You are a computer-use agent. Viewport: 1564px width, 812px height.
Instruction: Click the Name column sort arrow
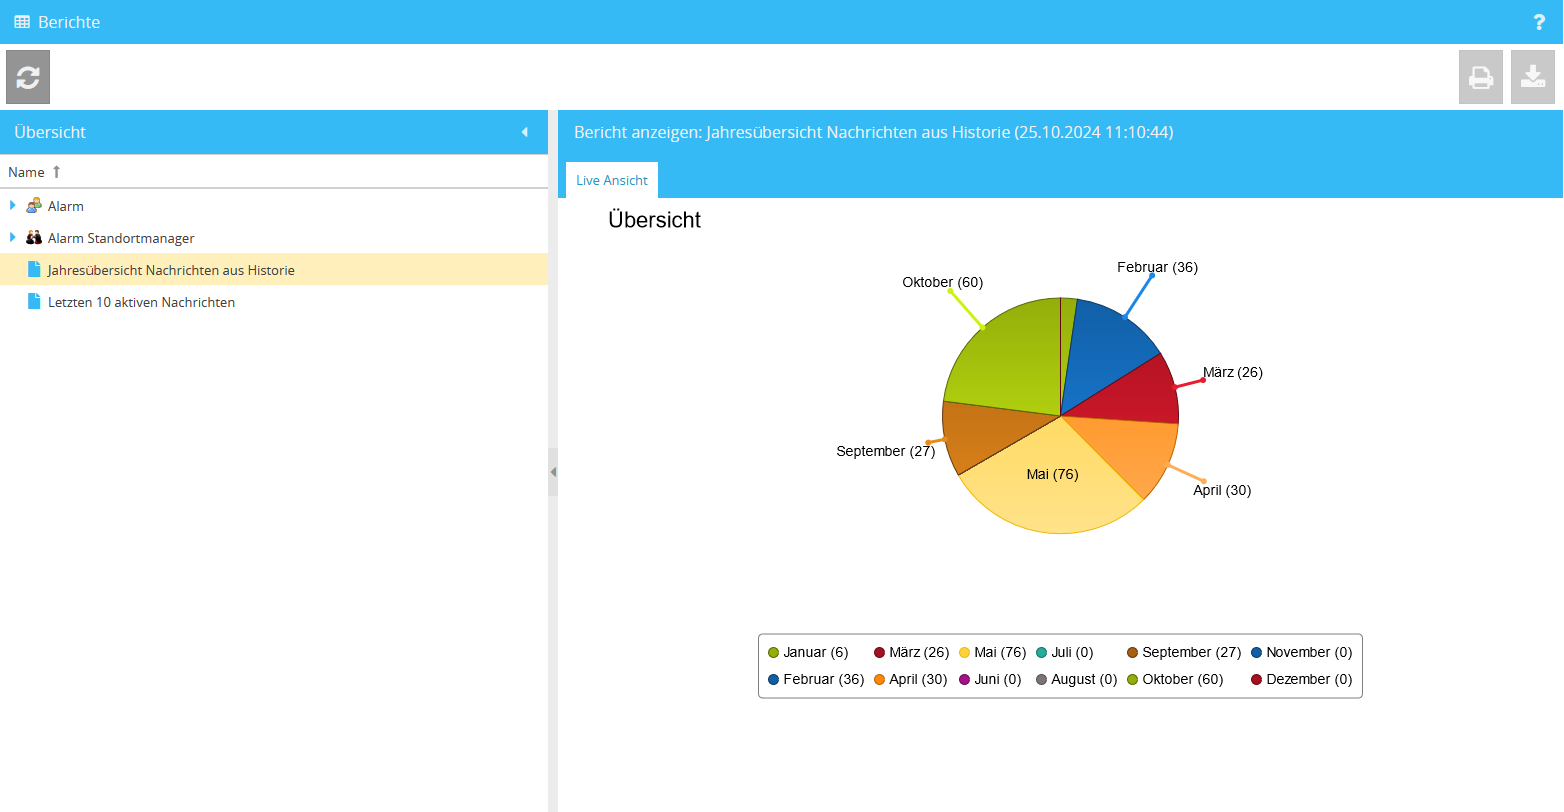coord(57,172)
